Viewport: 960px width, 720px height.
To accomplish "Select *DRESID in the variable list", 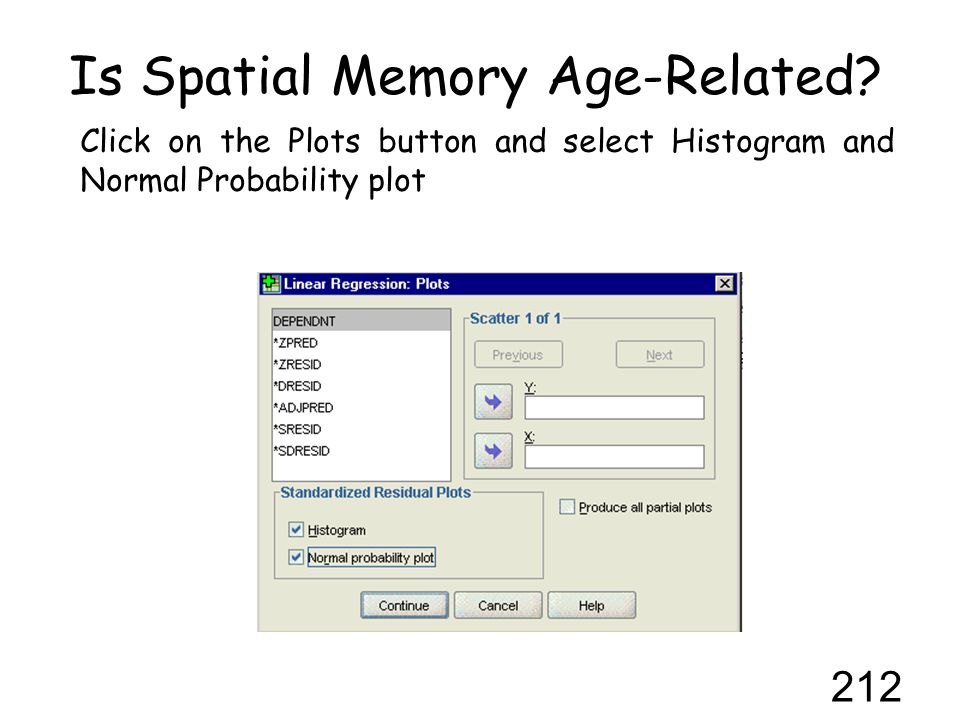I will point(361,386).
